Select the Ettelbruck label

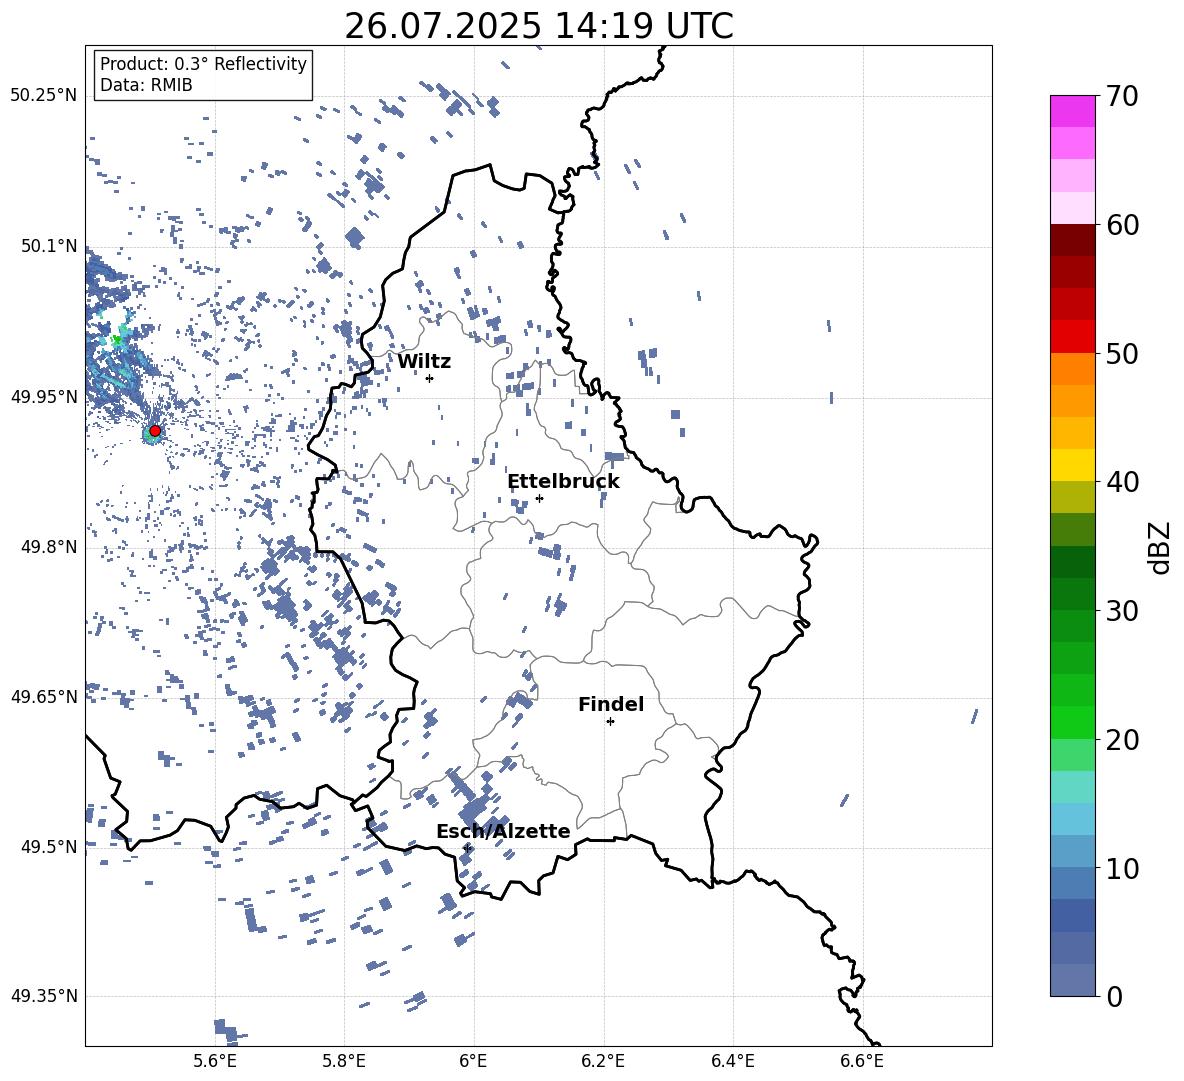(x=563, y=482)
